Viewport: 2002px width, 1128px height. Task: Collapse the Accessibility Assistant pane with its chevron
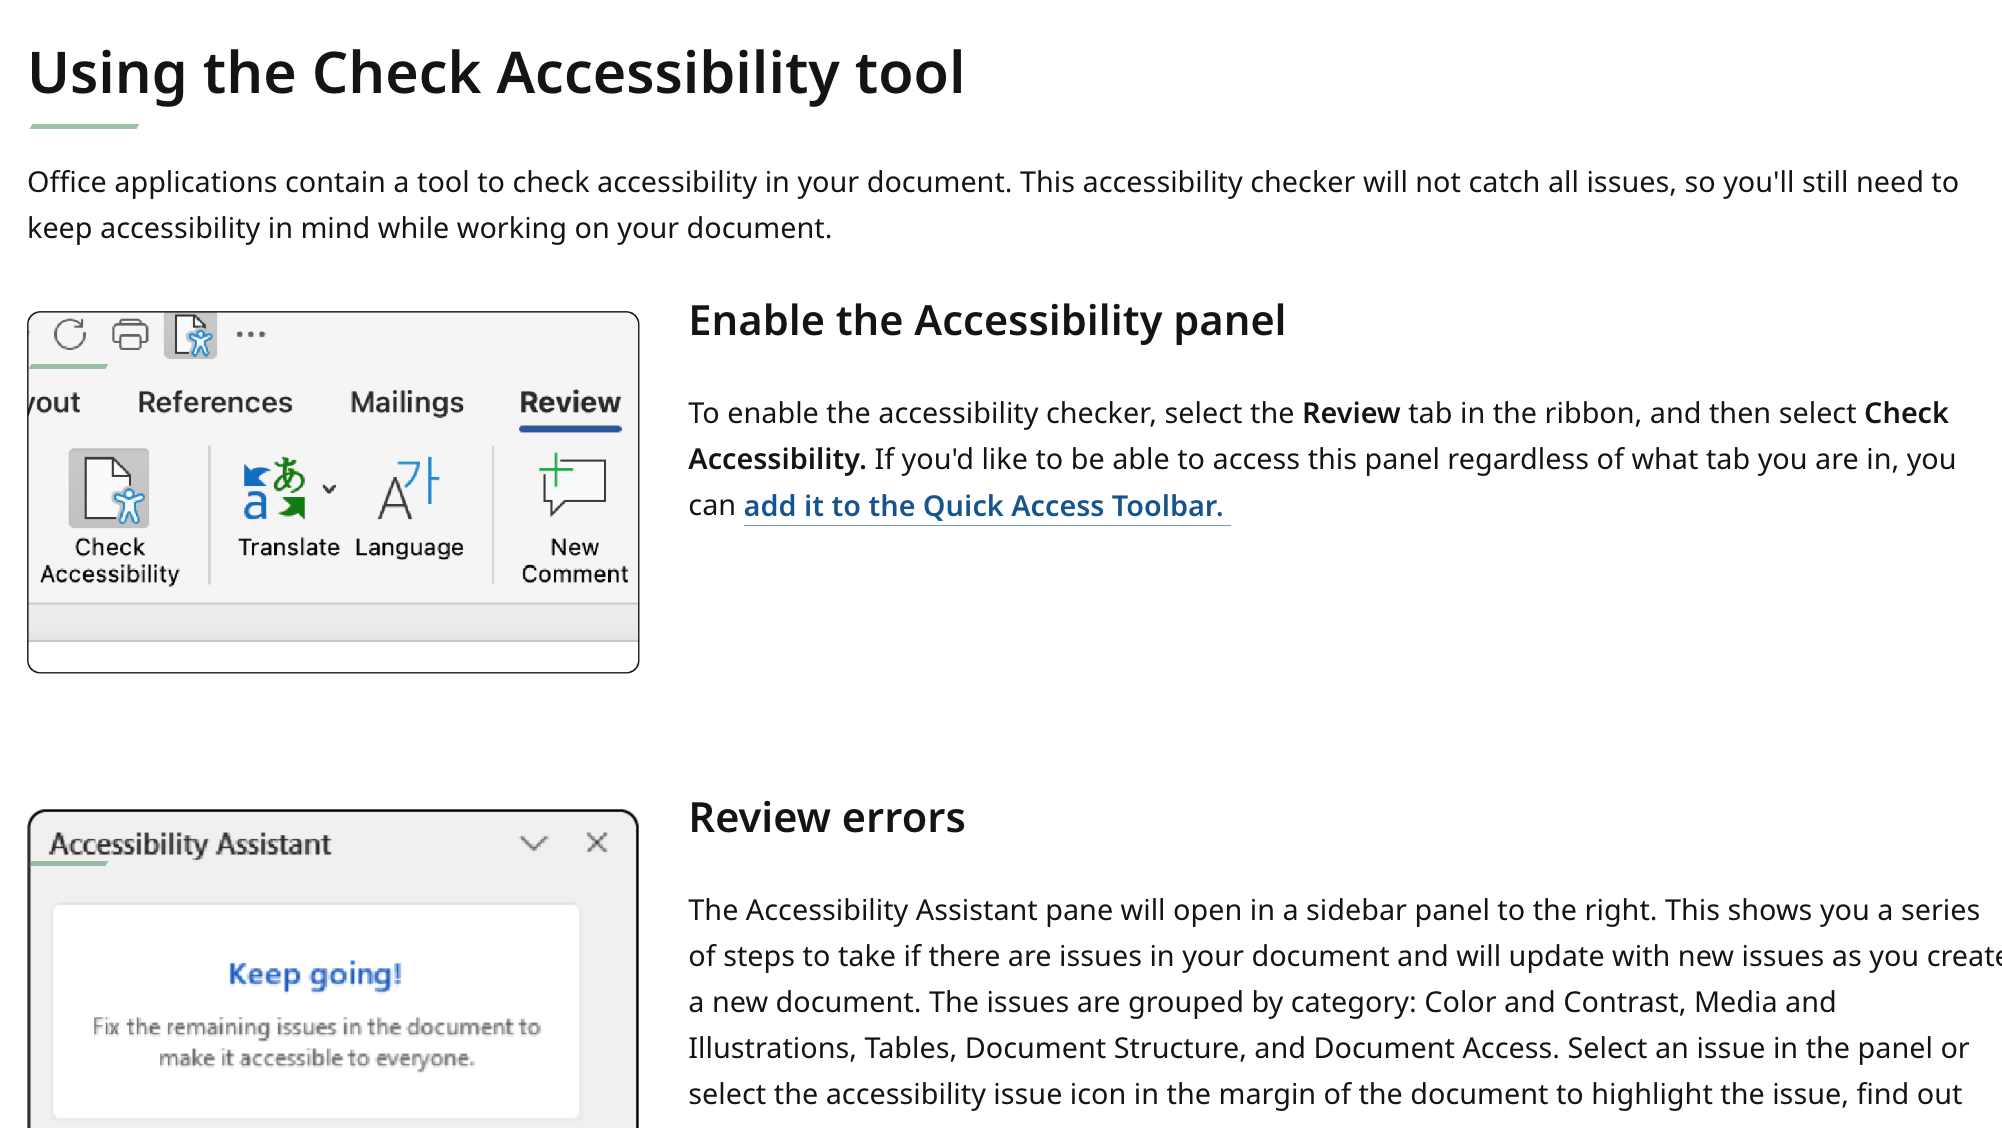(x=534, y=843)
